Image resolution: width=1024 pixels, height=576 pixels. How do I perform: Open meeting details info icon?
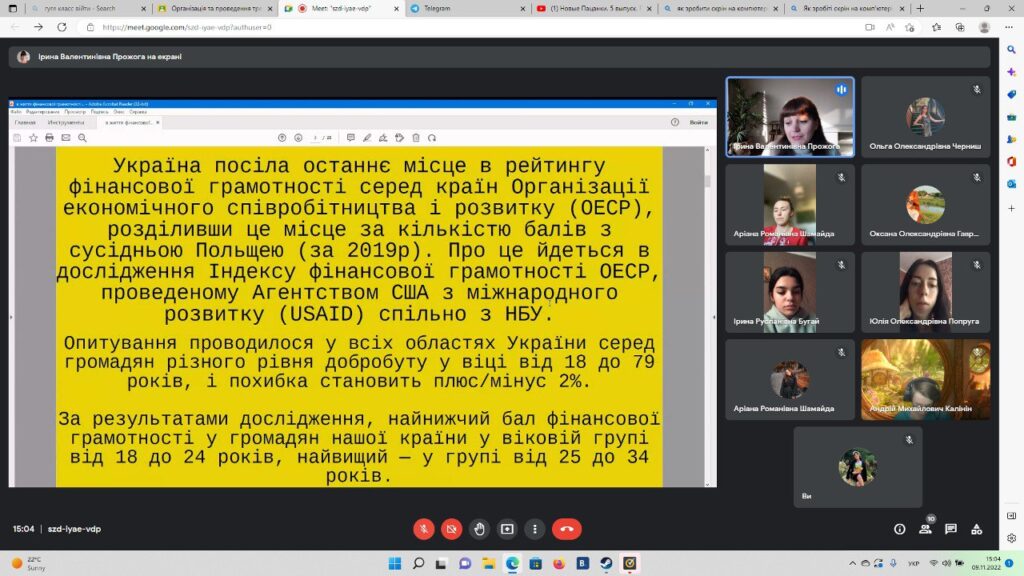click(899, 529)
